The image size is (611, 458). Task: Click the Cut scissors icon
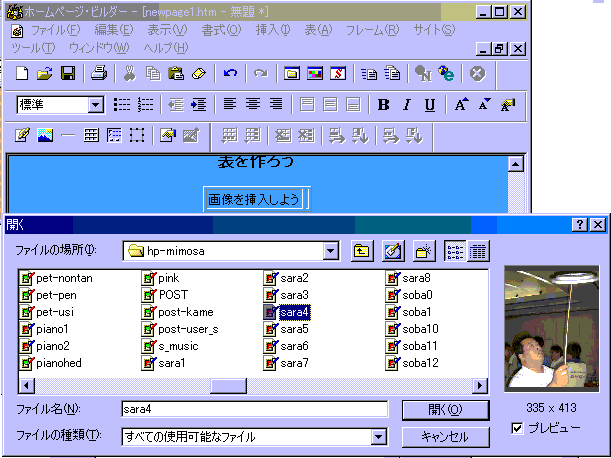coord(129,73)
